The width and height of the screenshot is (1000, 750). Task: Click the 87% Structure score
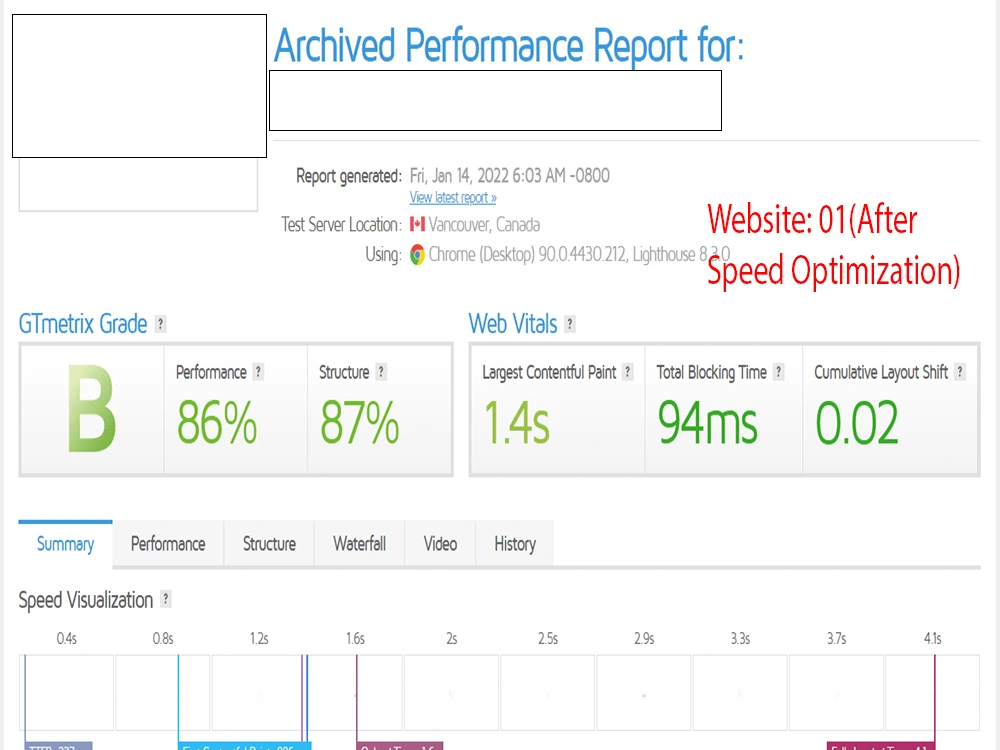point(360,423)
